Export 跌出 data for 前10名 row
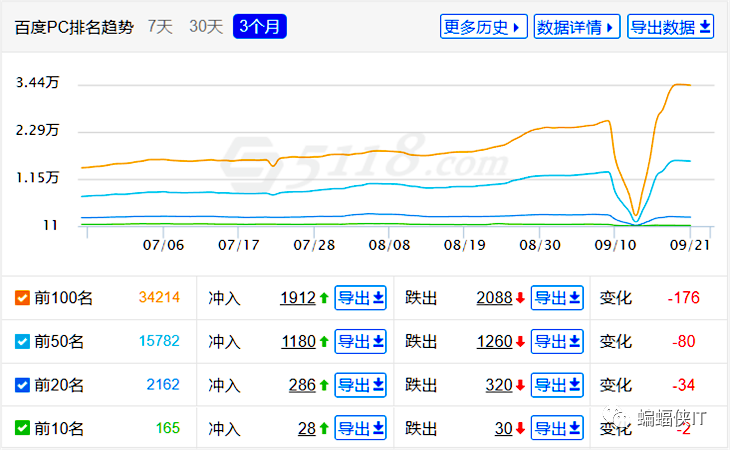730x450 pixels. (557, 428)
